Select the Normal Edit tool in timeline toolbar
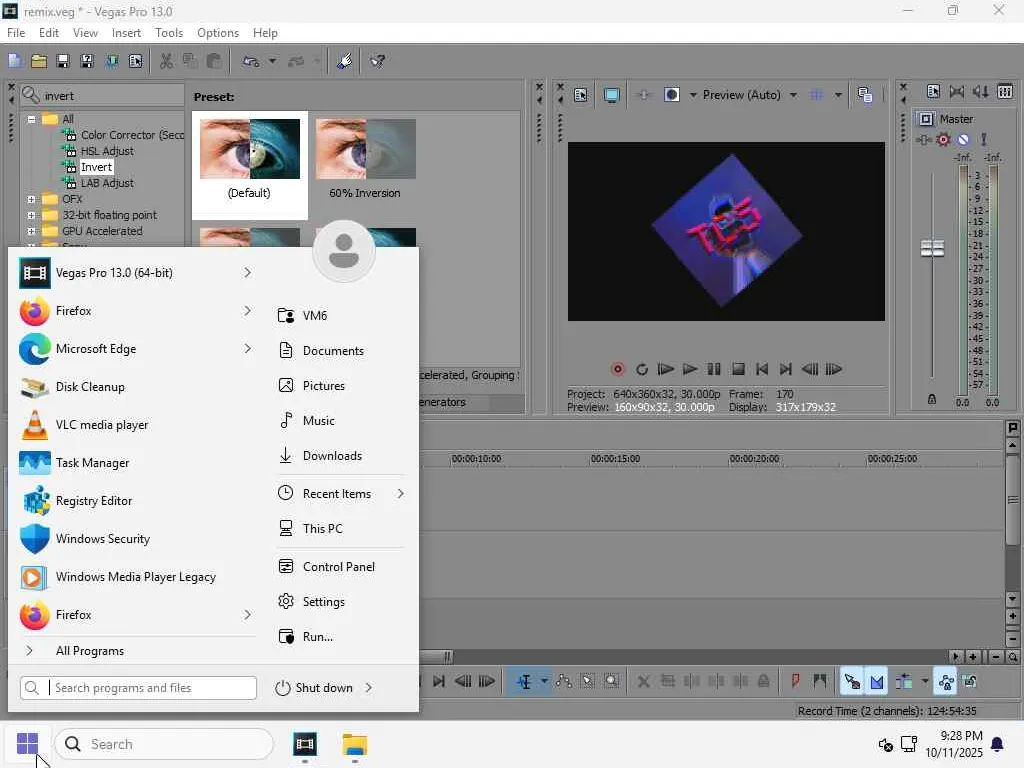The width and height of the screenshot is (1024, 768). (x=524, y=682)
